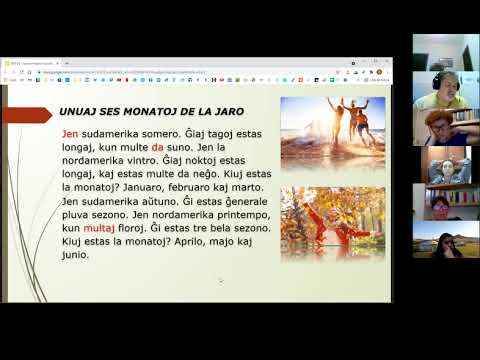The width and height of the screenshot is (480, 360).
Task: Select participant with hands behind head
Action: (446, 165)
